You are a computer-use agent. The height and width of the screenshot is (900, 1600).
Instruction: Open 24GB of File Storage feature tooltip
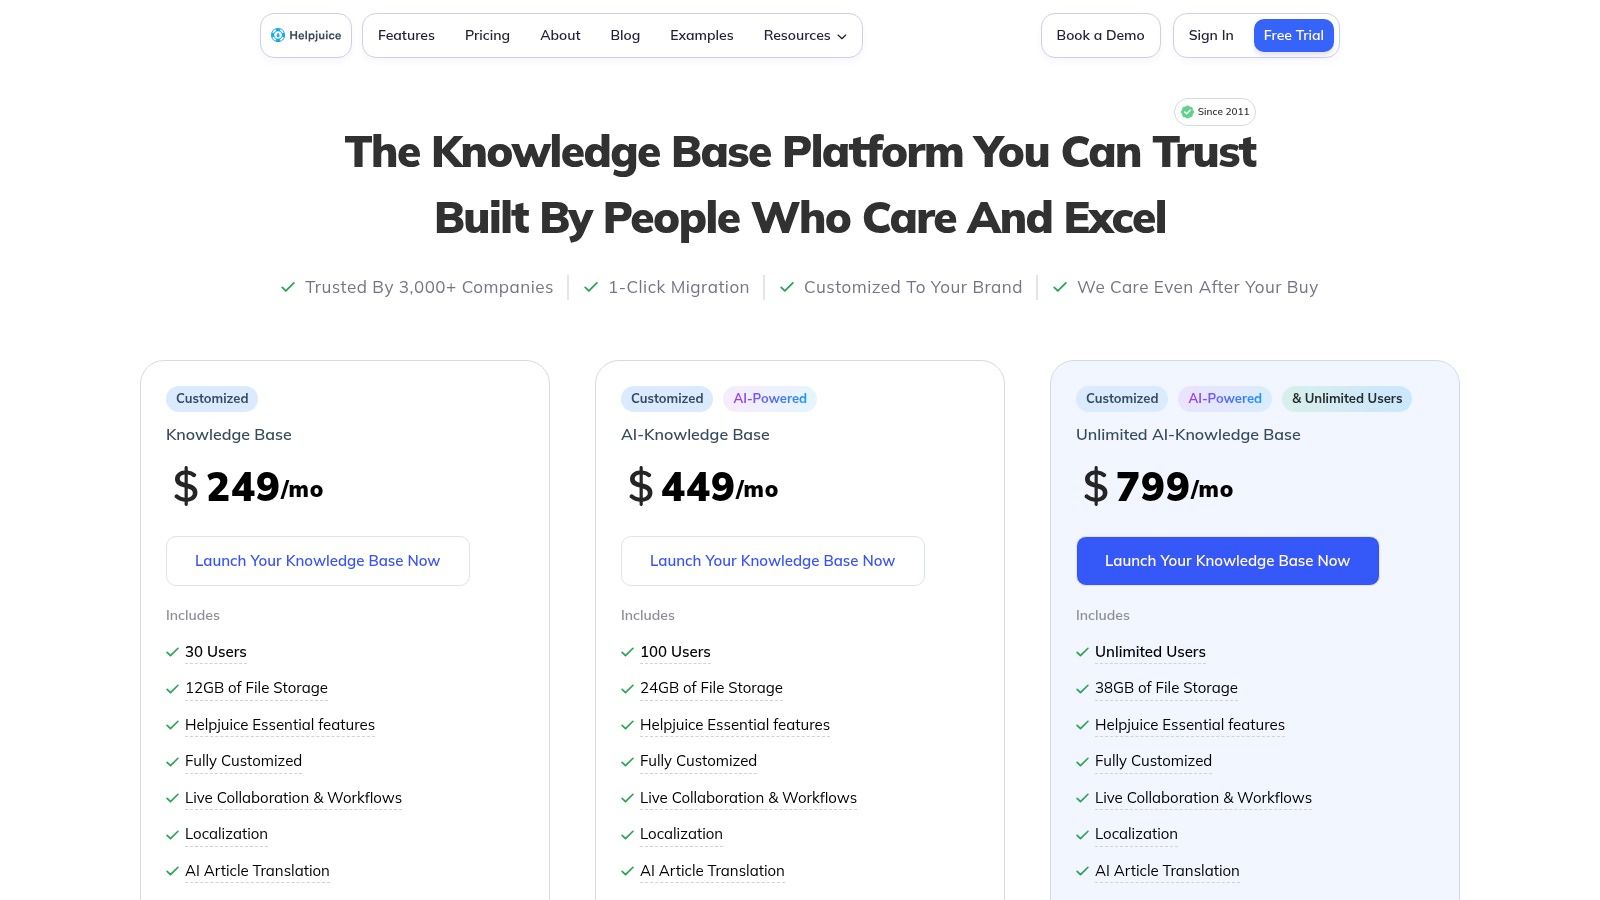tap(711, 688)
